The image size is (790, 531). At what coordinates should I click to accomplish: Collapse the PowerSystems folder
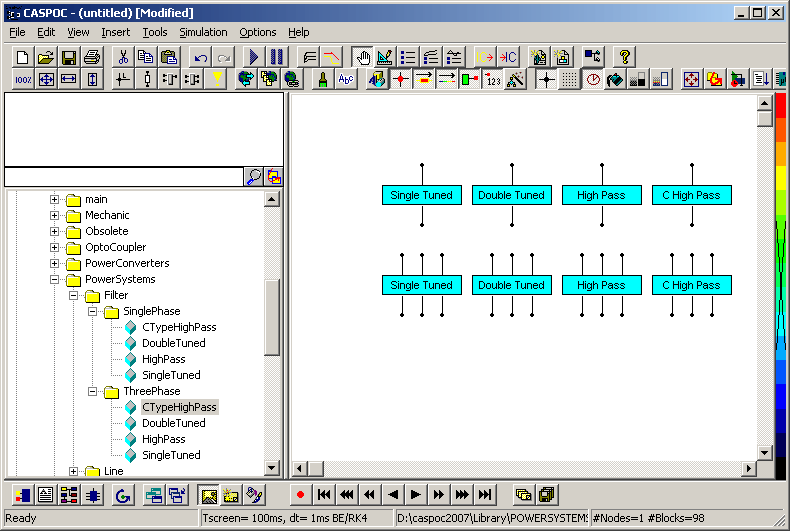pos(54,280)
